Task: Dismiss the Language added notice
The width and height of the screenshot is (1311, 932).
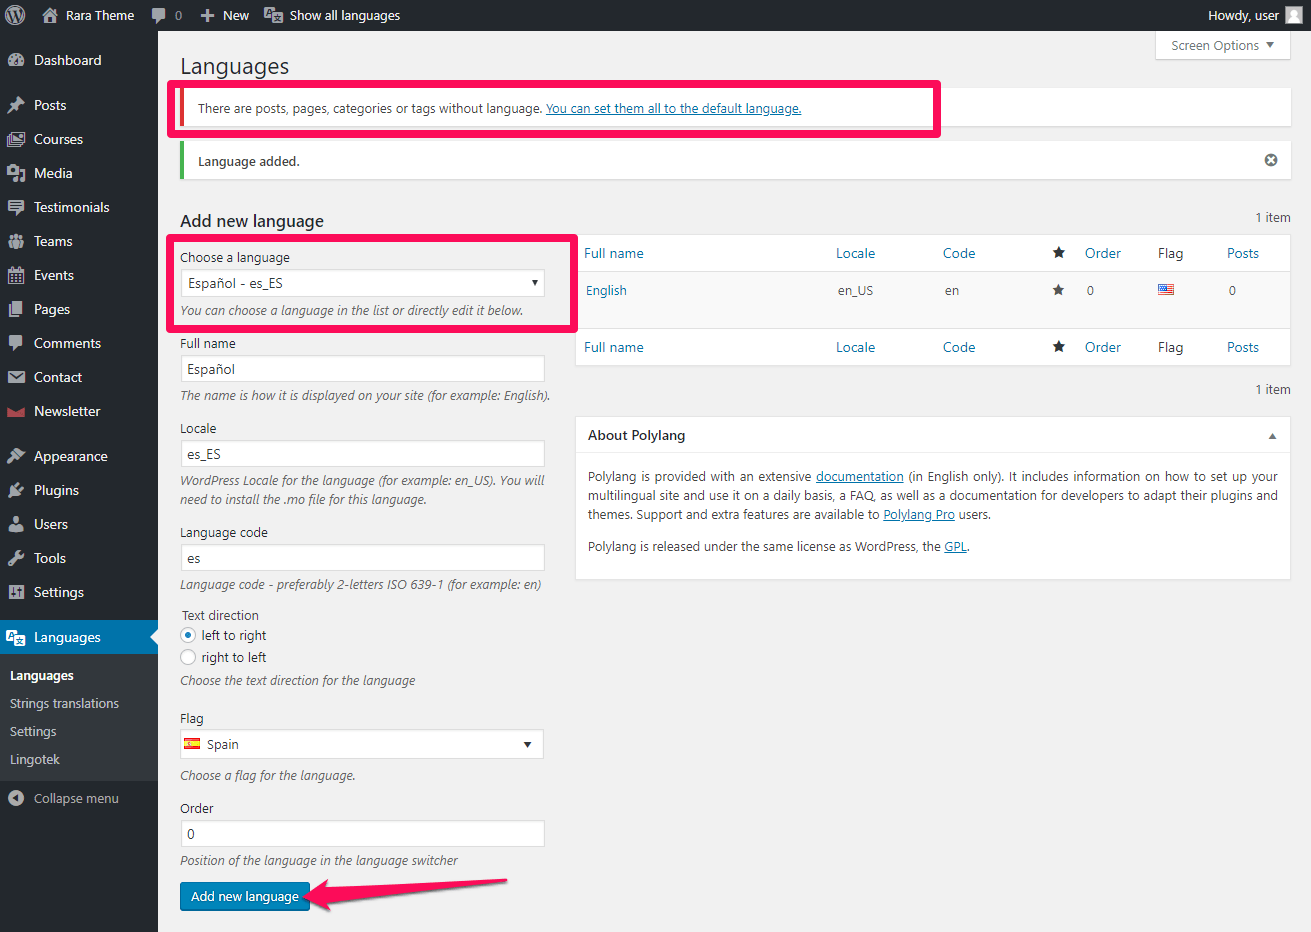Action: (x=1271, y=160)
